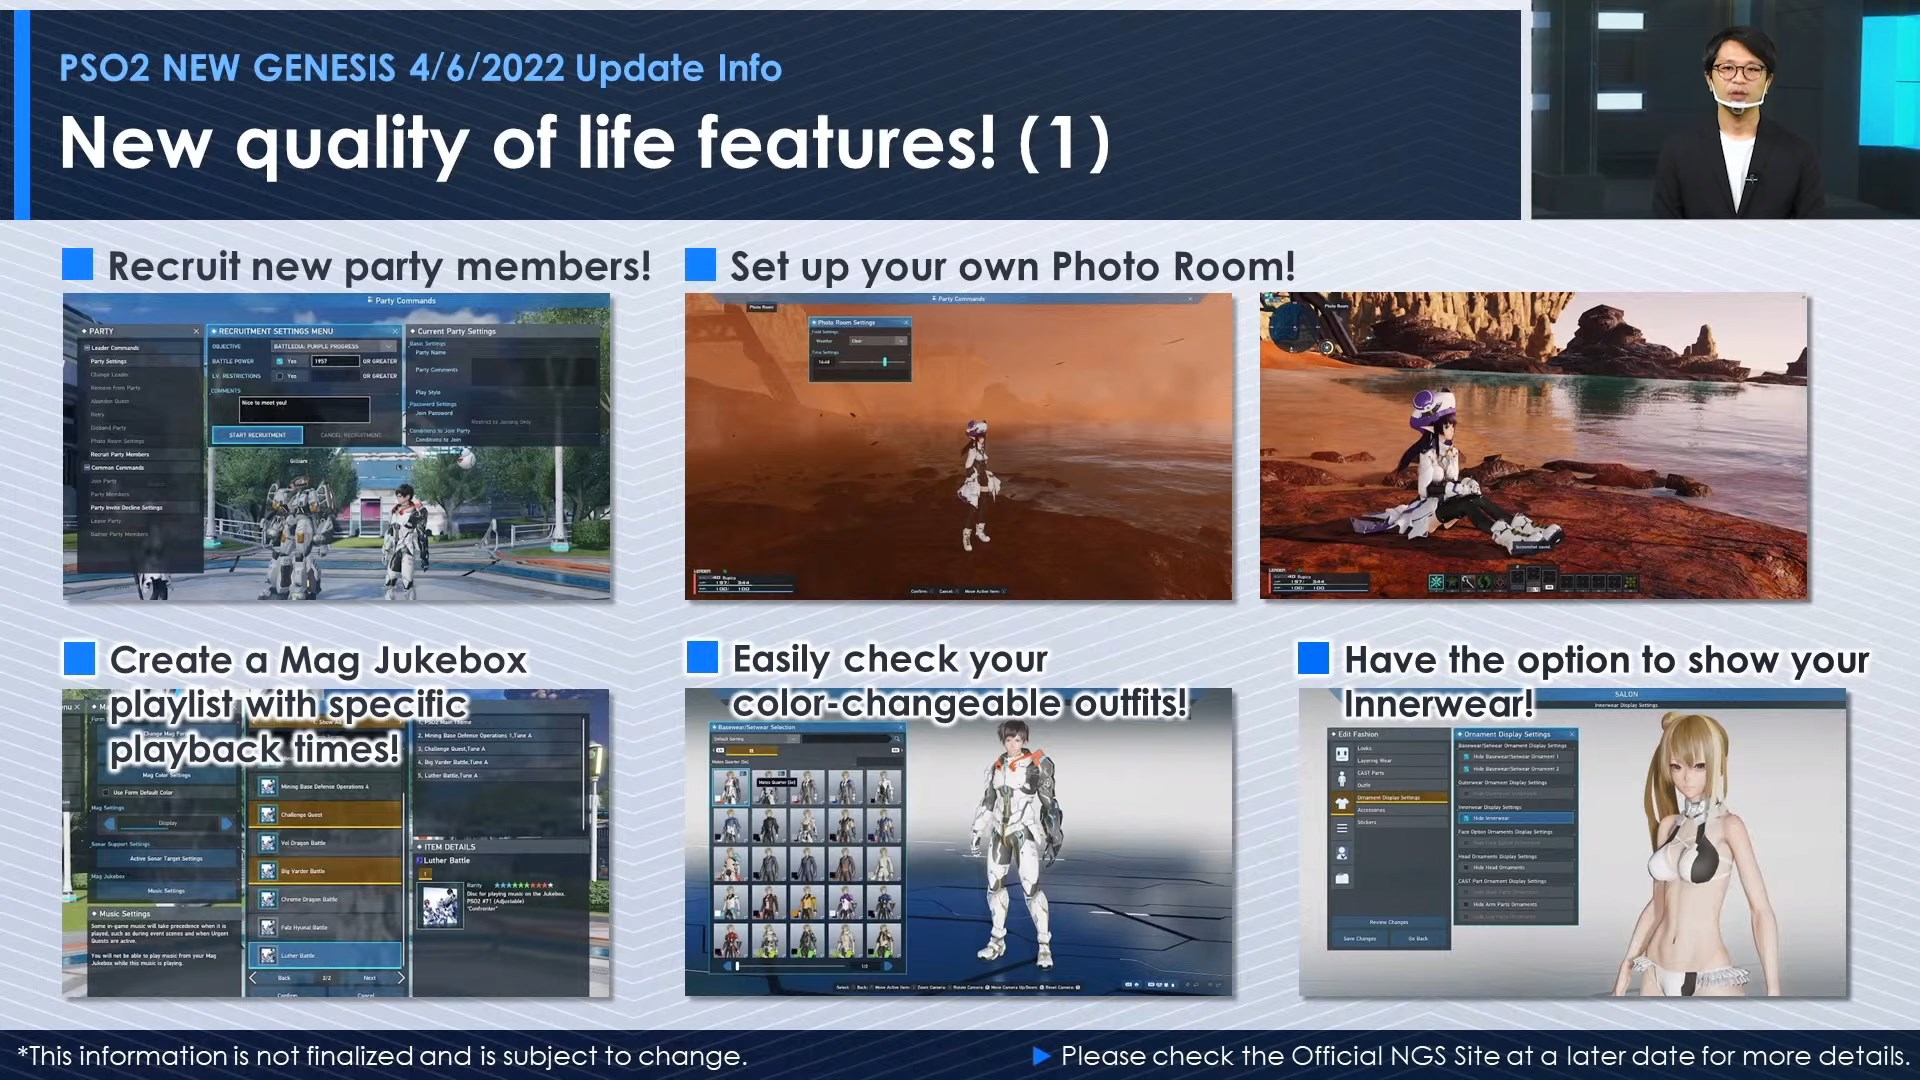
Task: Select playlist entry 3 Challenge Quest, Tune A
Action: 499,749
